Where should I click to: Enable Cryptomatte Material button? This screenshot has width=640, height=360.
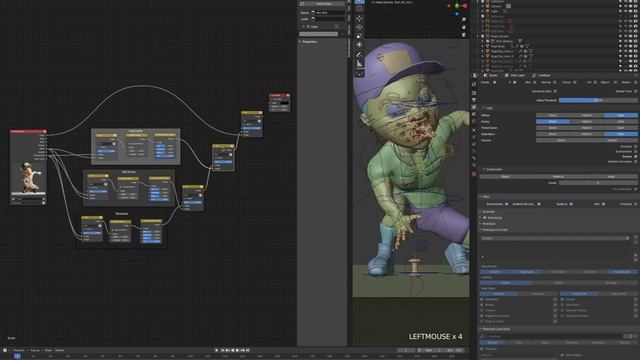(x=558, y=177)
